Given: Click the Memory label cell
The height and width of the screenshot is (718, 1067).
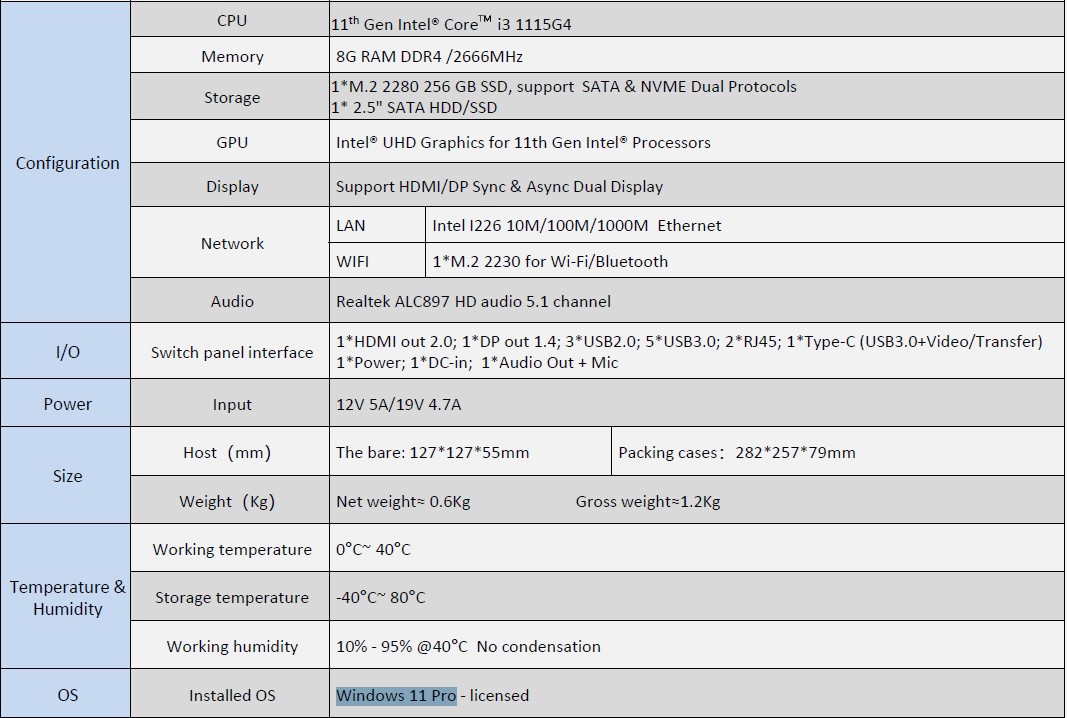Looking at the screenshot, I should [x=230, y=55].
